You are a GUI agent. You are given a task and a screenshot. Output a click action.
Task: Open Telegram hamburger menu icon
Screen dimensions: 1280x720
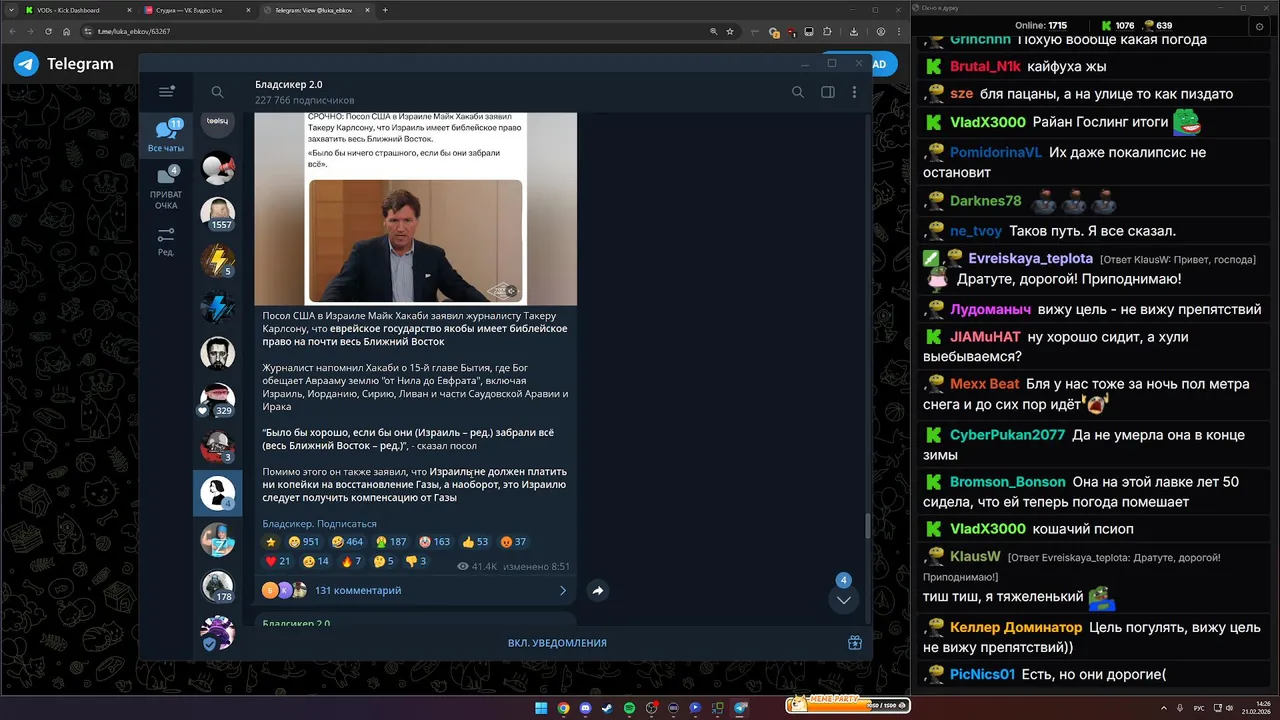[166, 91]
